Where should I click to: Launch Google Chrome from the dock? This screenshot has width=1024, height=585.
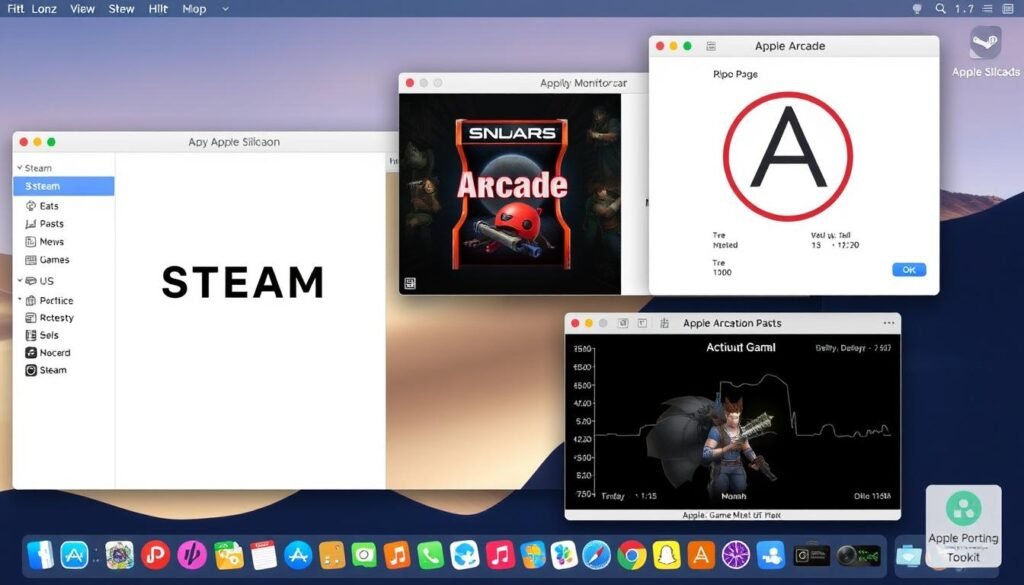coord(632,556)
